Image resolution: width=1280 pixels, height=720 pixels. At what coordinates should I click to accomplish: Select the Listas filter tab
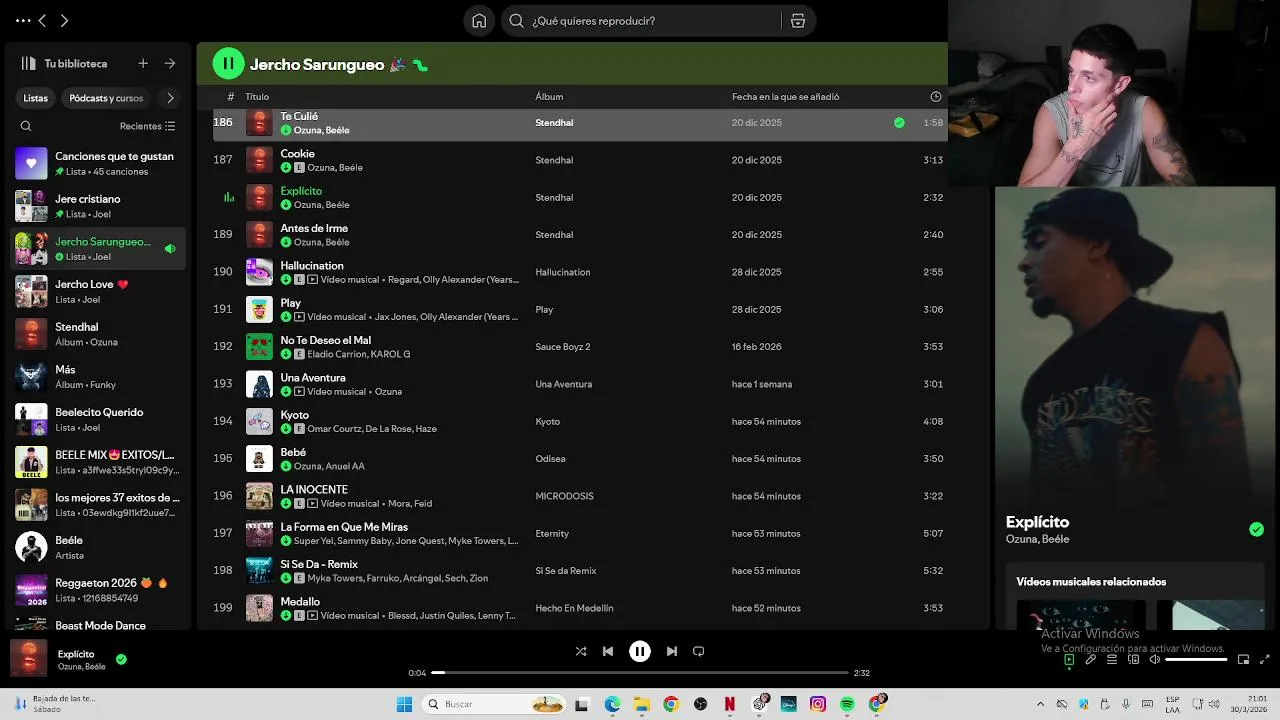pyautogui.click(x=36, y=98)
